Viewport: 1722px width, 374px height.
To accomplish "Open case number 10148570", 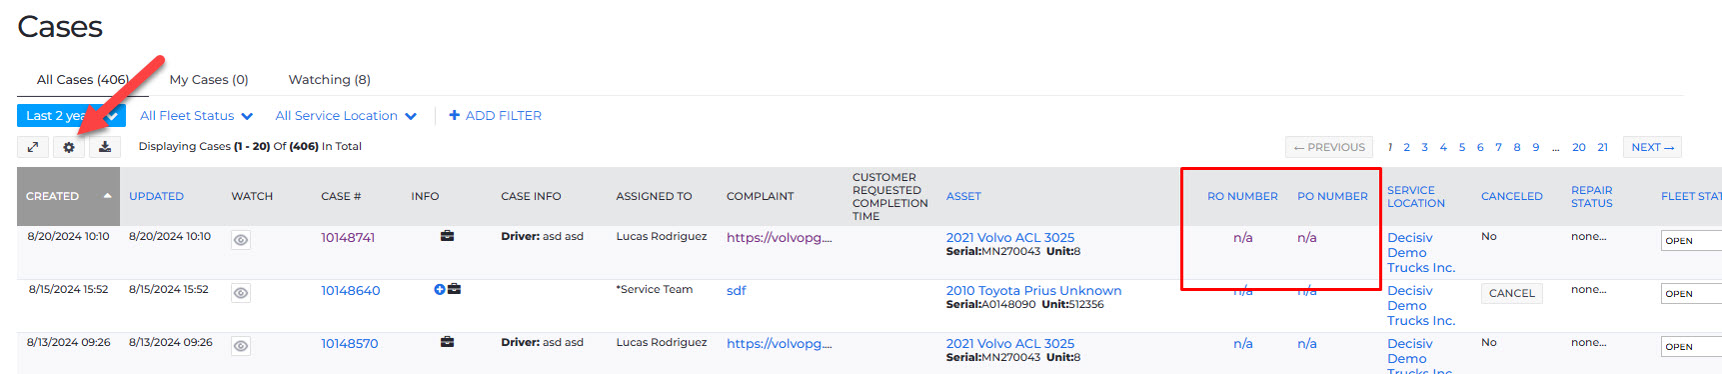I will pos(349,344).
